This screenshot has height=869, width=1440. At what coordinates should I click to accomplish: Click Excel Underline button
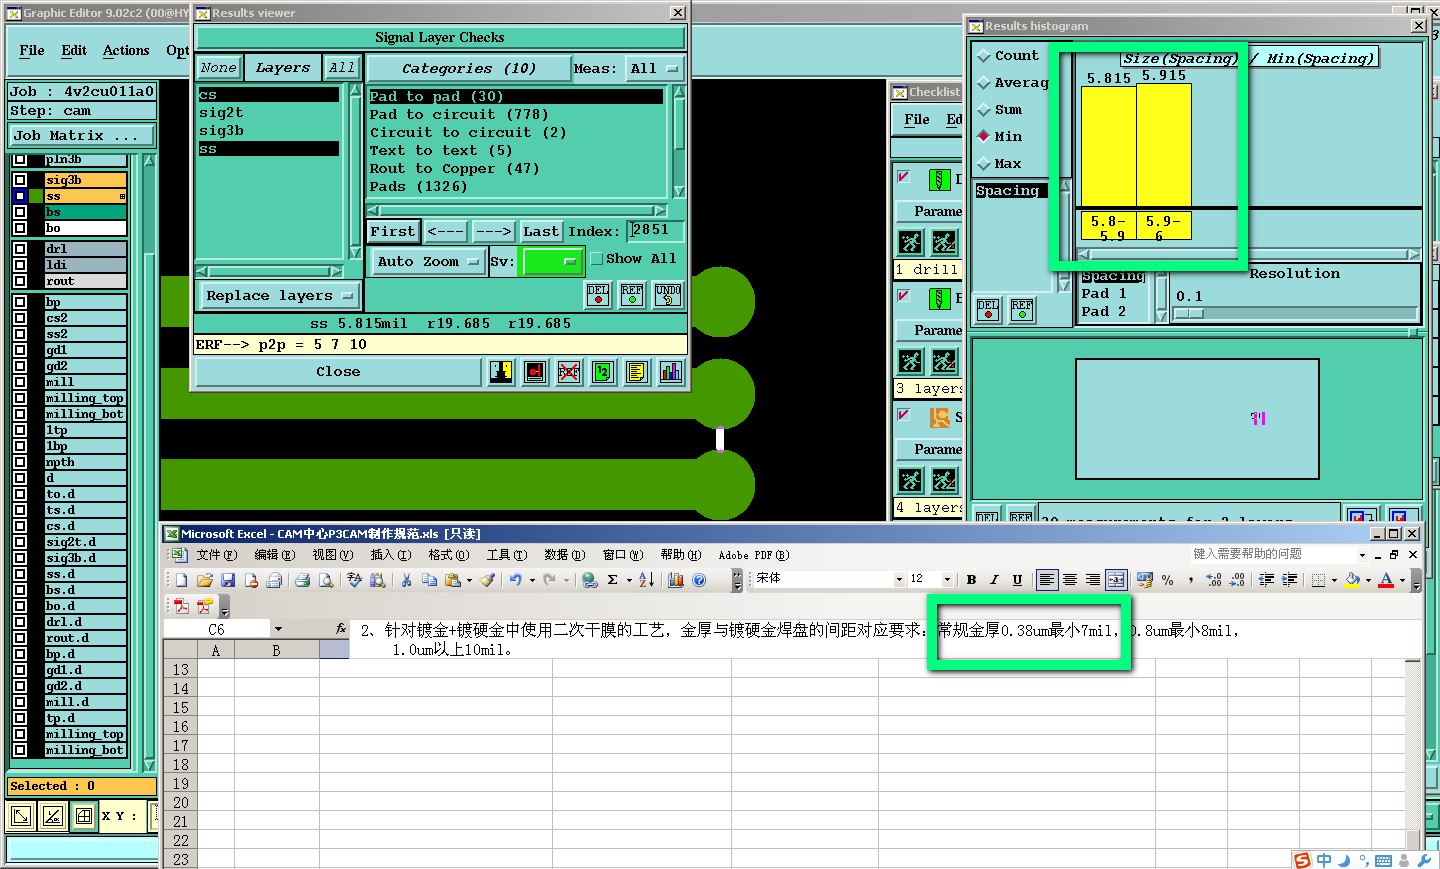point(1017,579)
